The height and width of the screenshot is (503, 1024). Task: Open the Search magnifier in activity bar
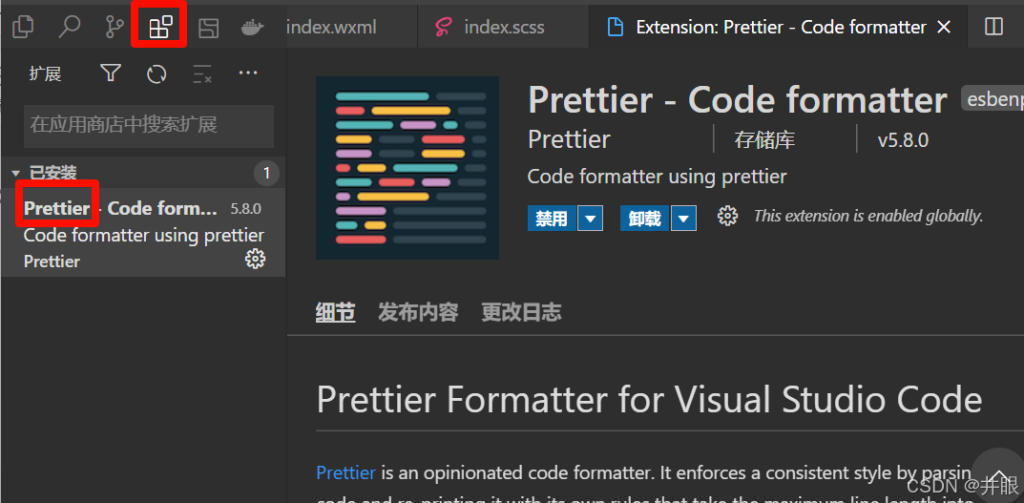tap(69, 27)
